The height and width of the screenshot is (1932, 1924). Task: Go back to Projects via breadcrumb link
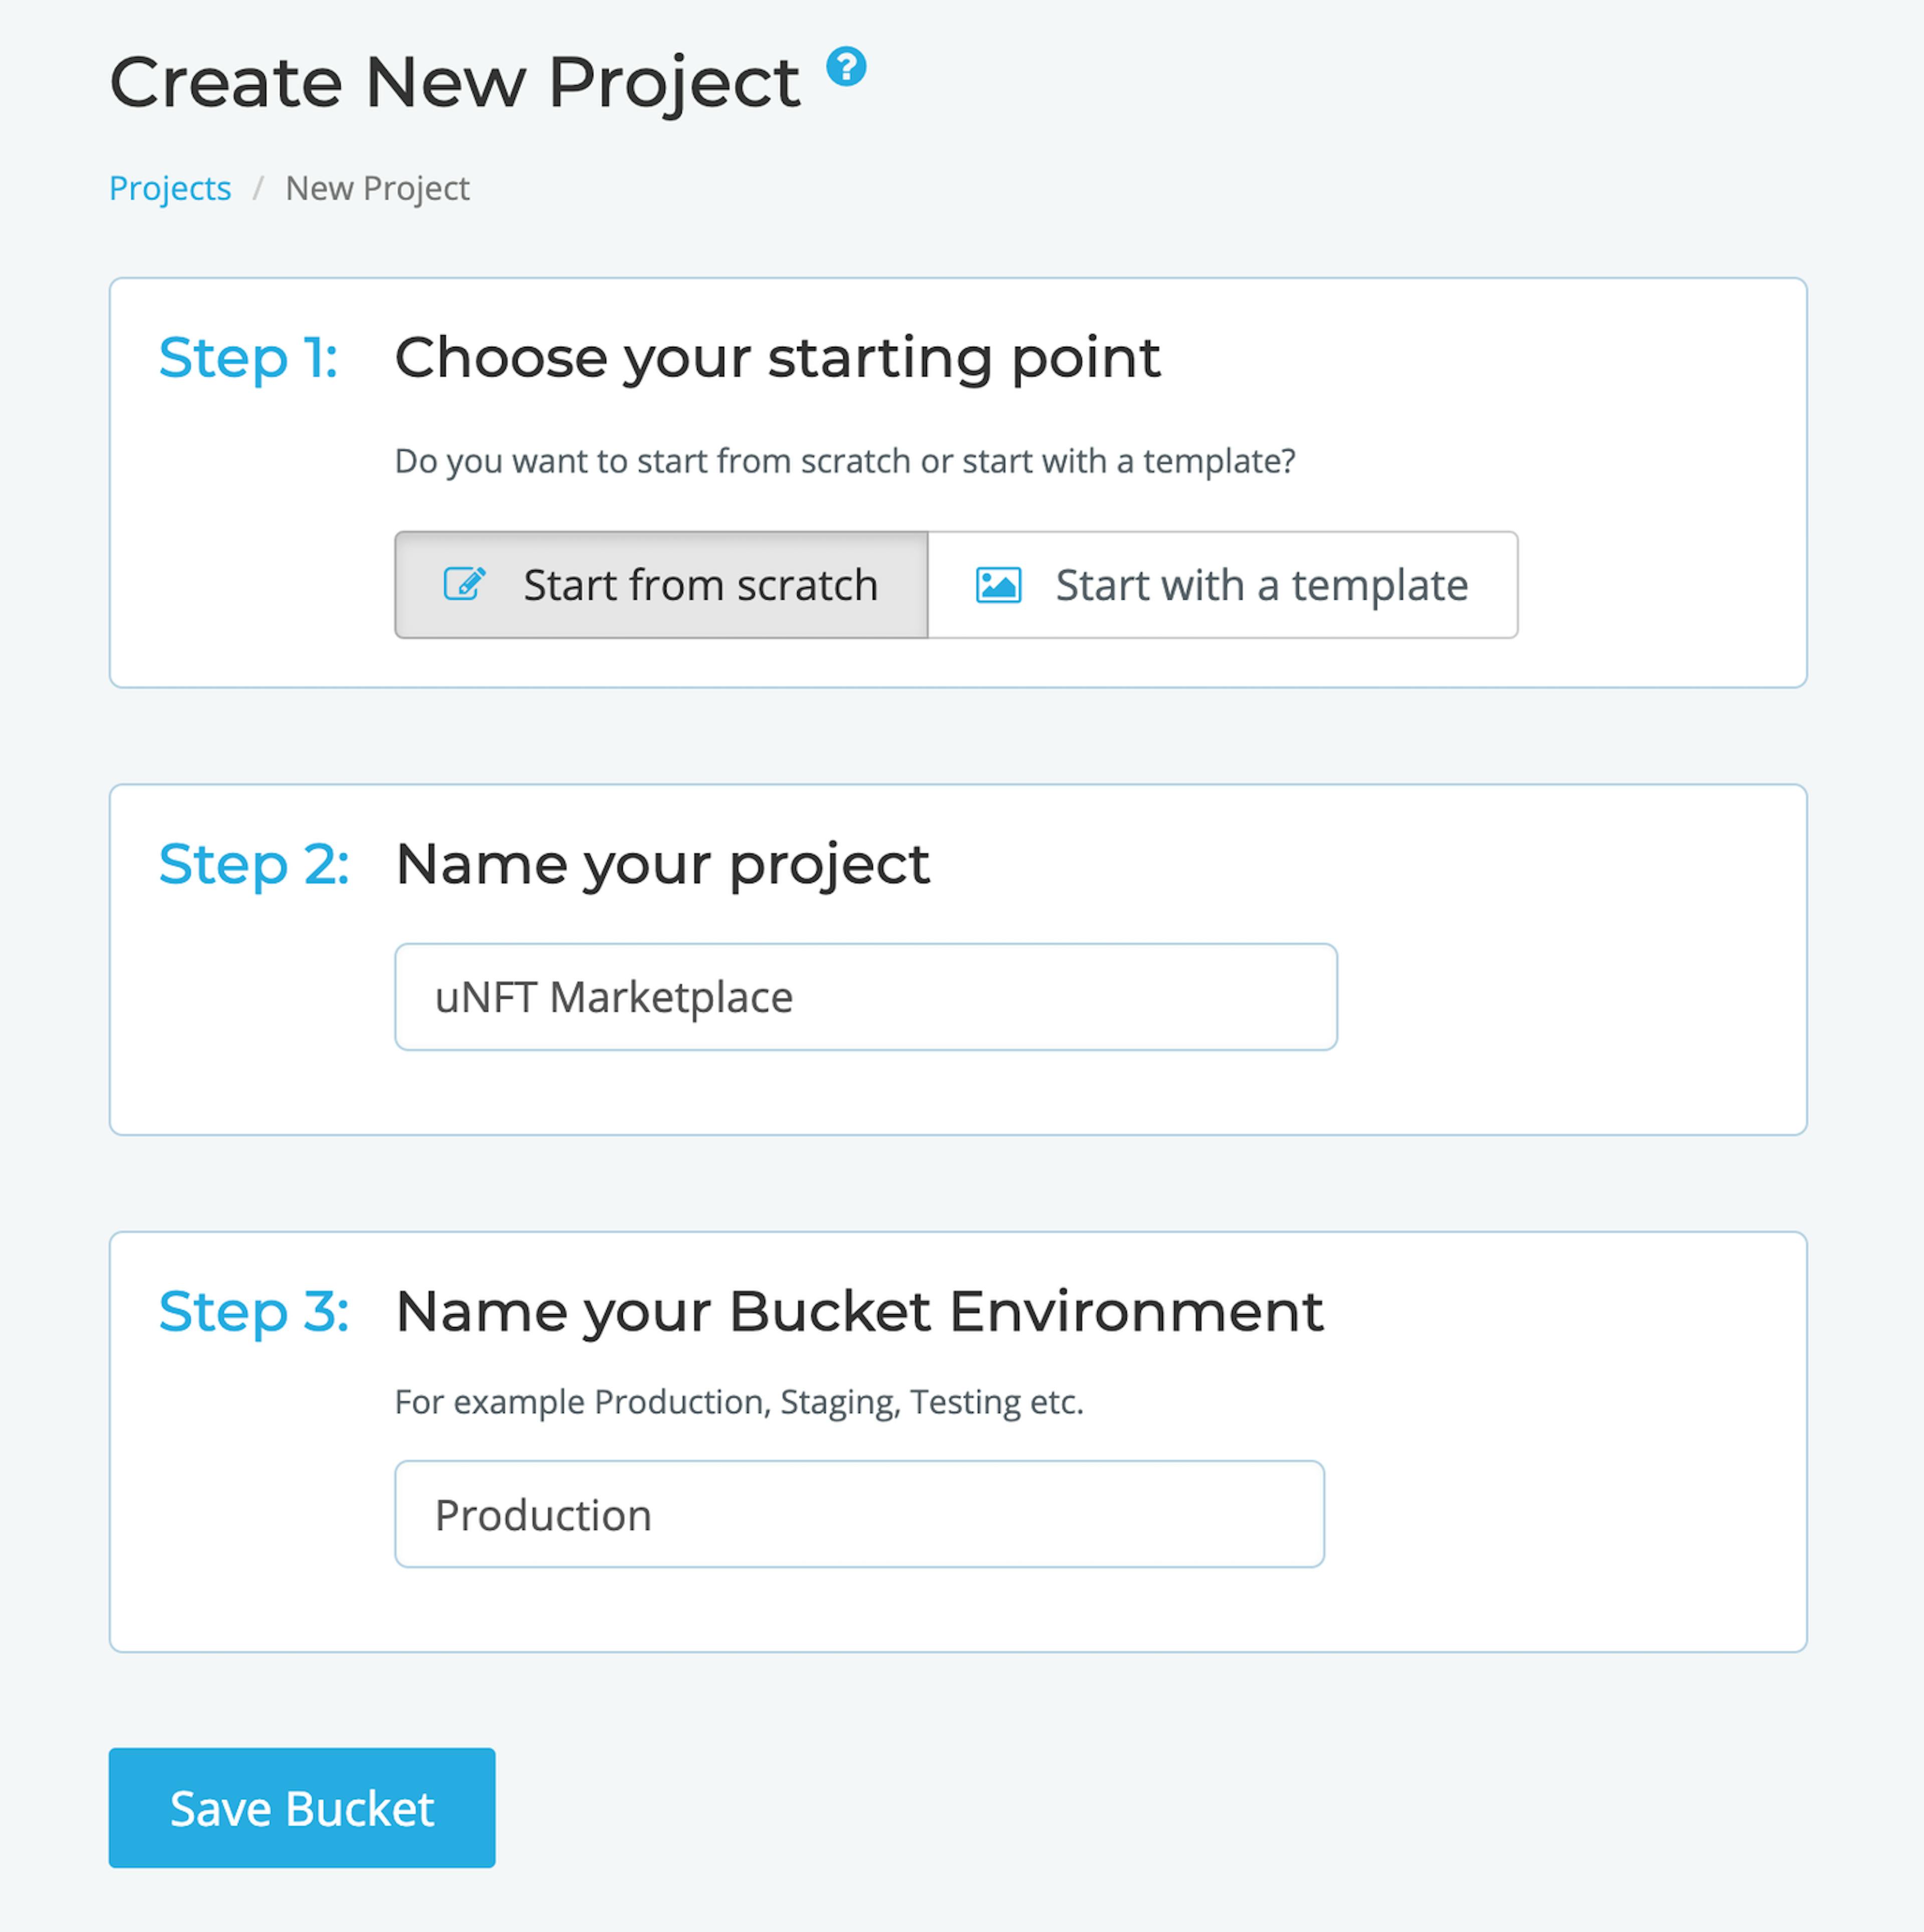pos(170,188)
